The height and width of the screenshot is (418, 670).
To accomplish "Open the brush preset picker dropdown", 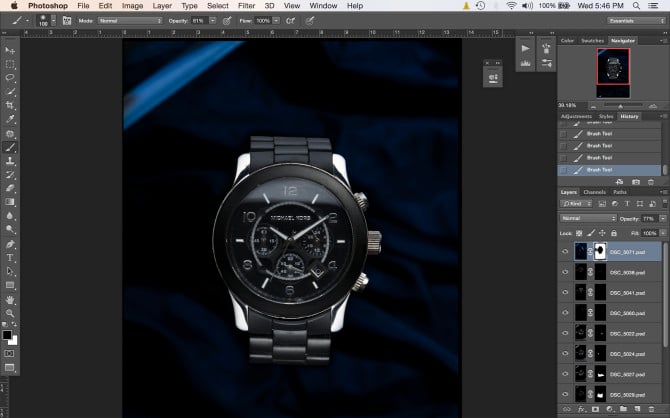I will (53, 21).
